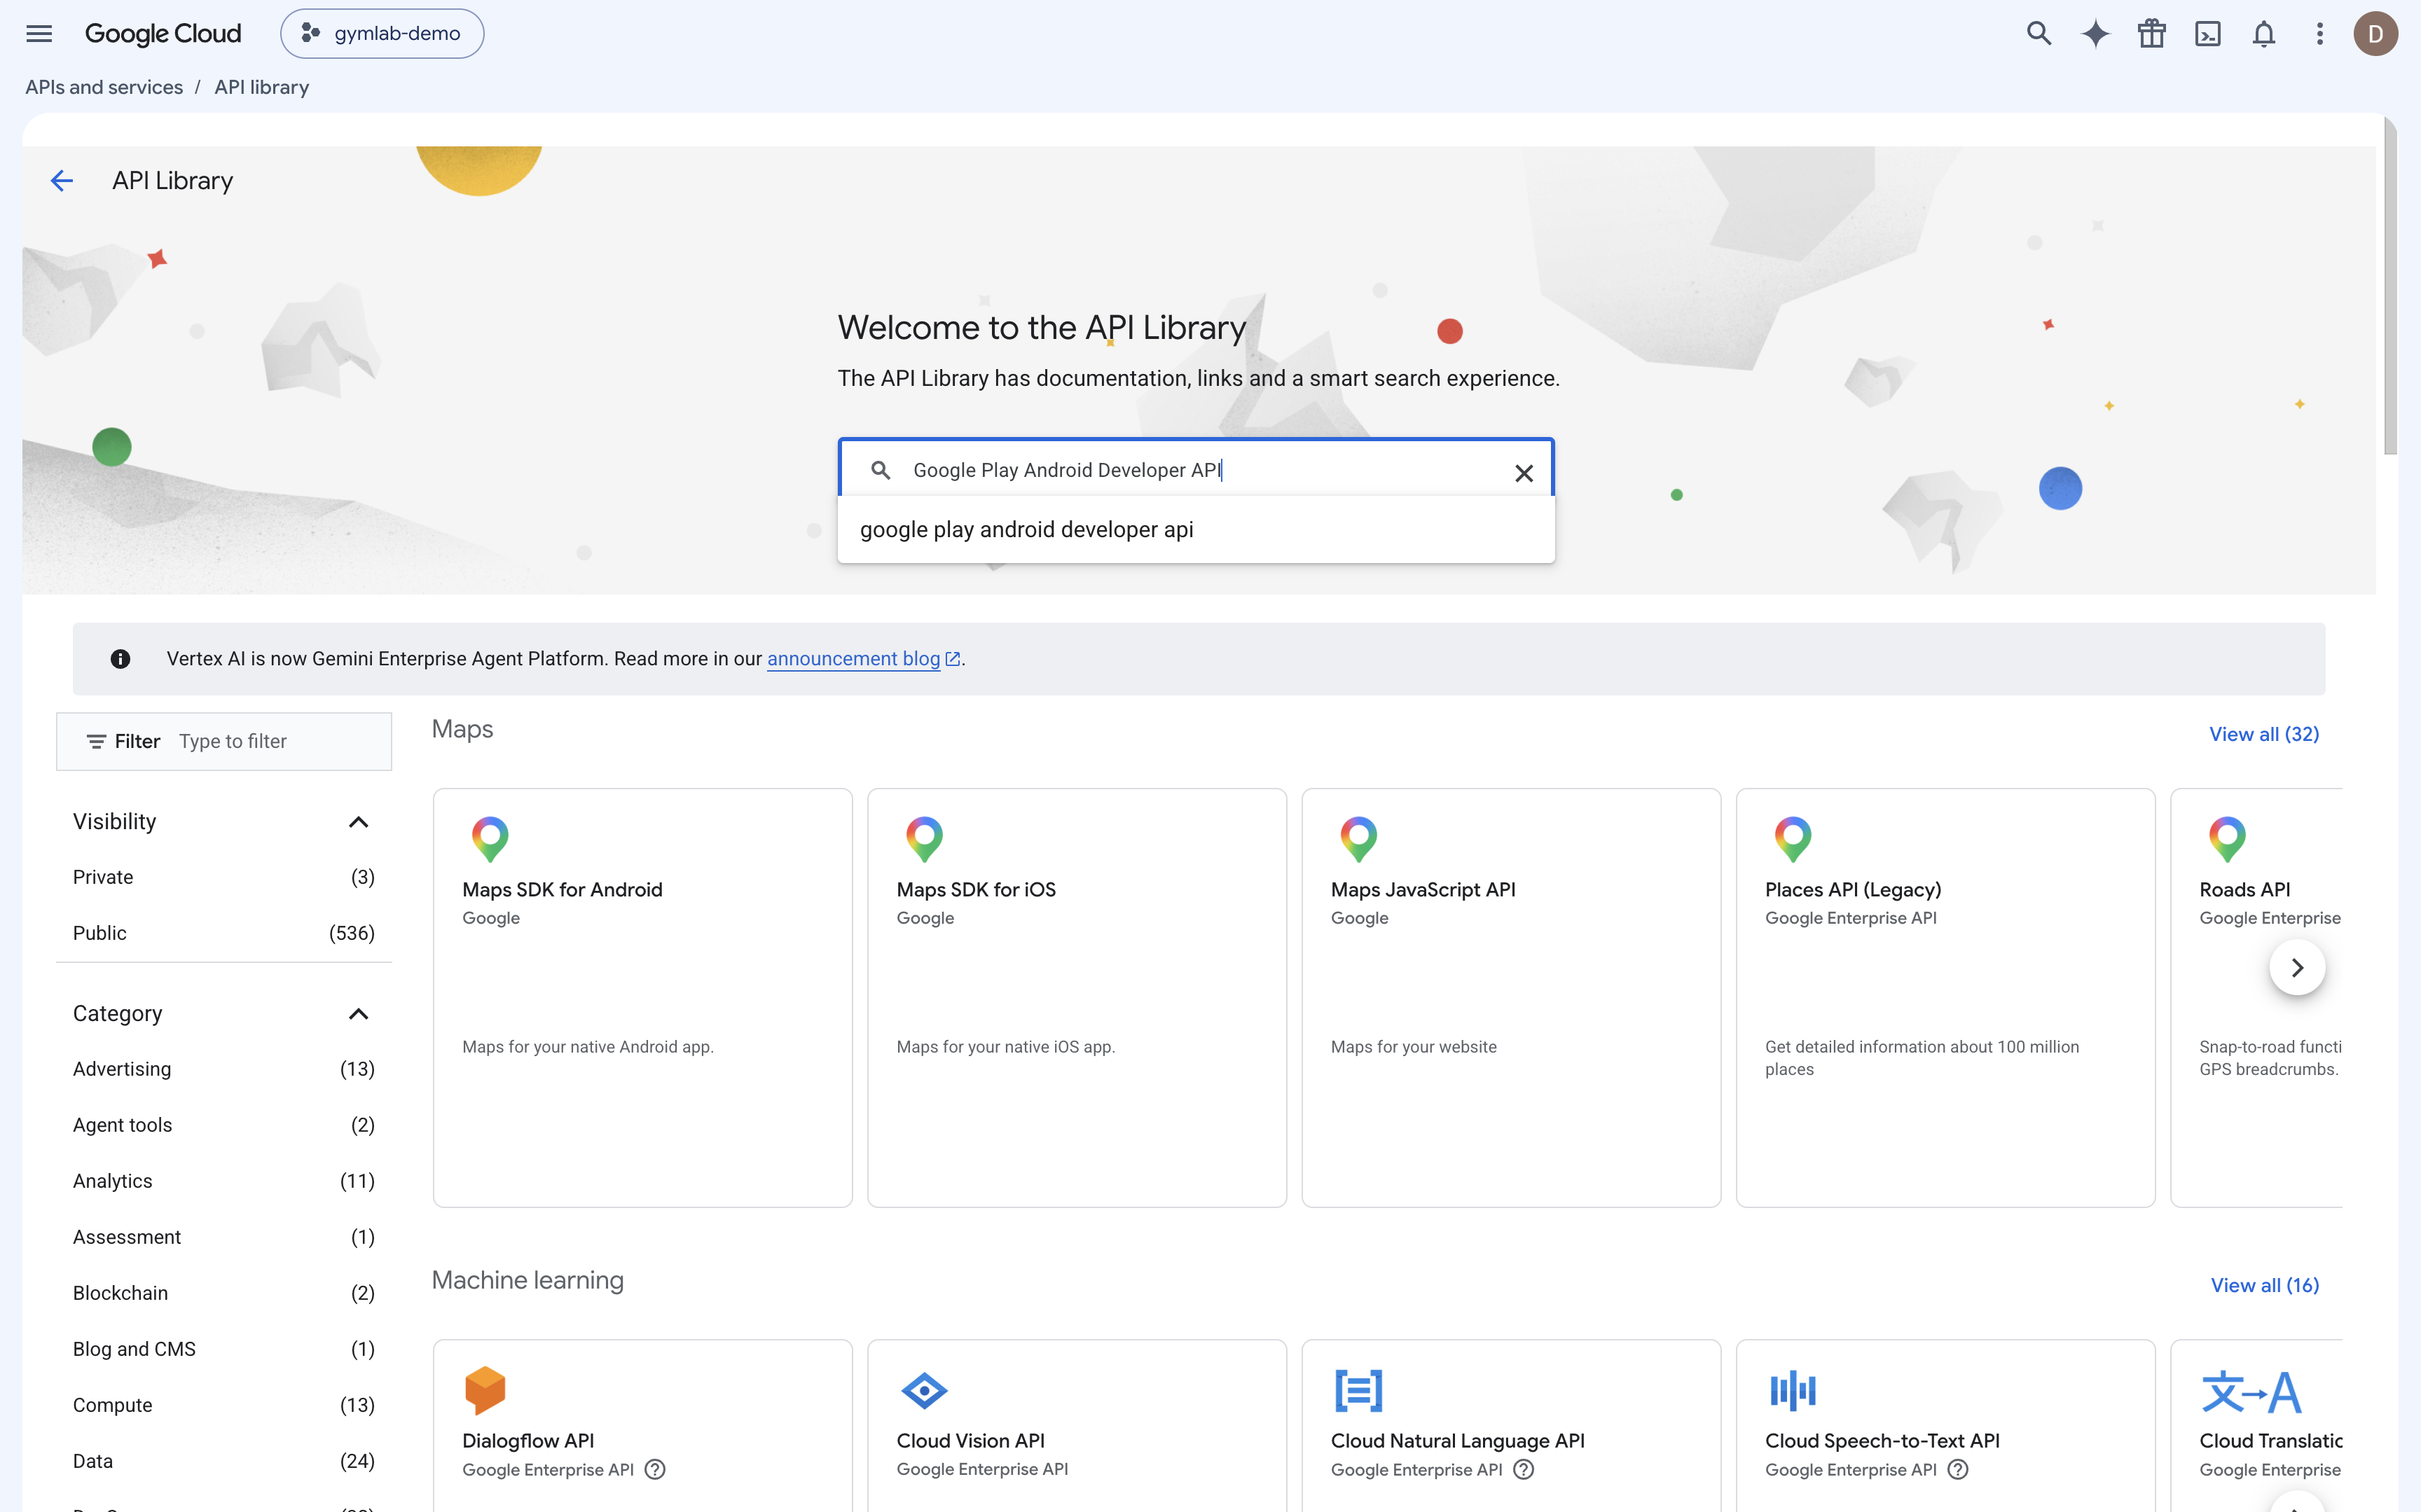Click the Cloud Speech-to-Text API waveform icon
This screenshot has height=1512, width=2421.
point(1792,1390)
